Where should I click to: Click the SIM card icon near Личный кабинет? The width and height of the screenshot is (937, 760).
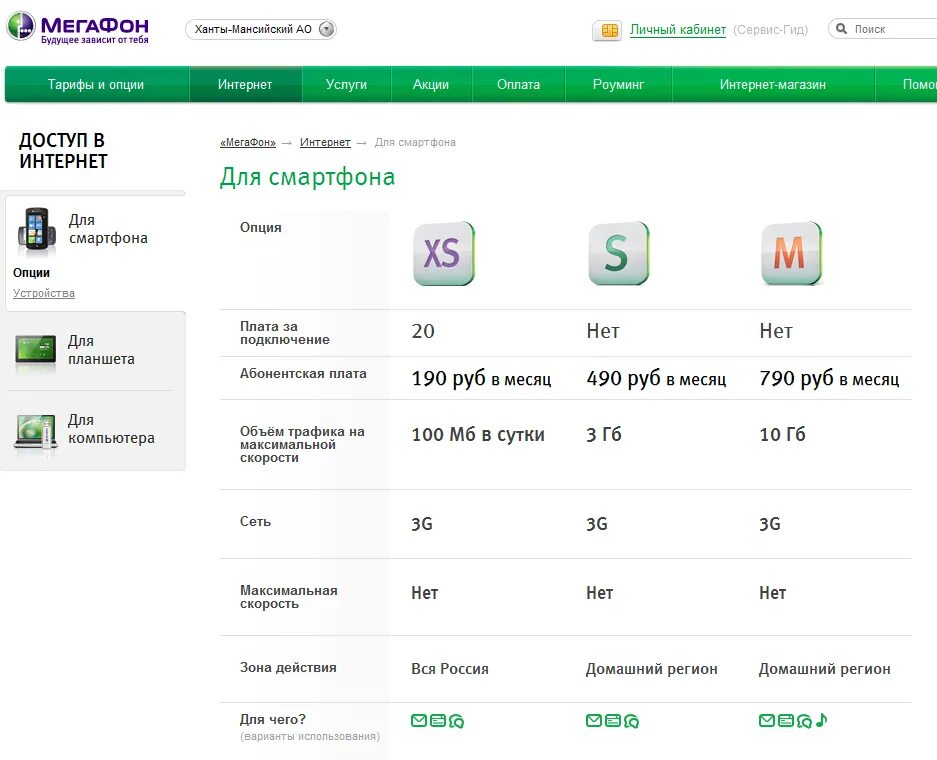pos(607,30)
